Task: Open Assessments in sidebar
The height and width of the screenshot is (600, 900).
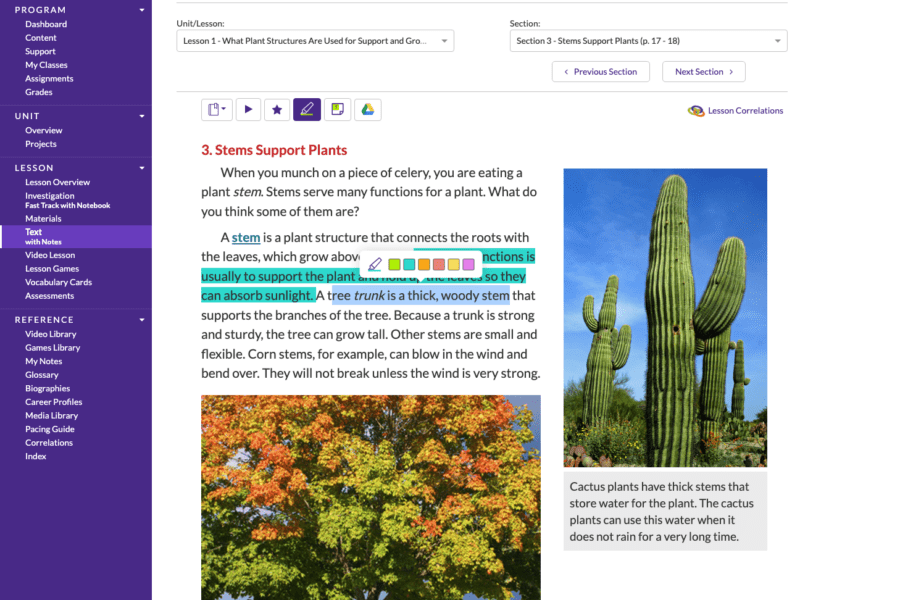Action: coord(49,296)
